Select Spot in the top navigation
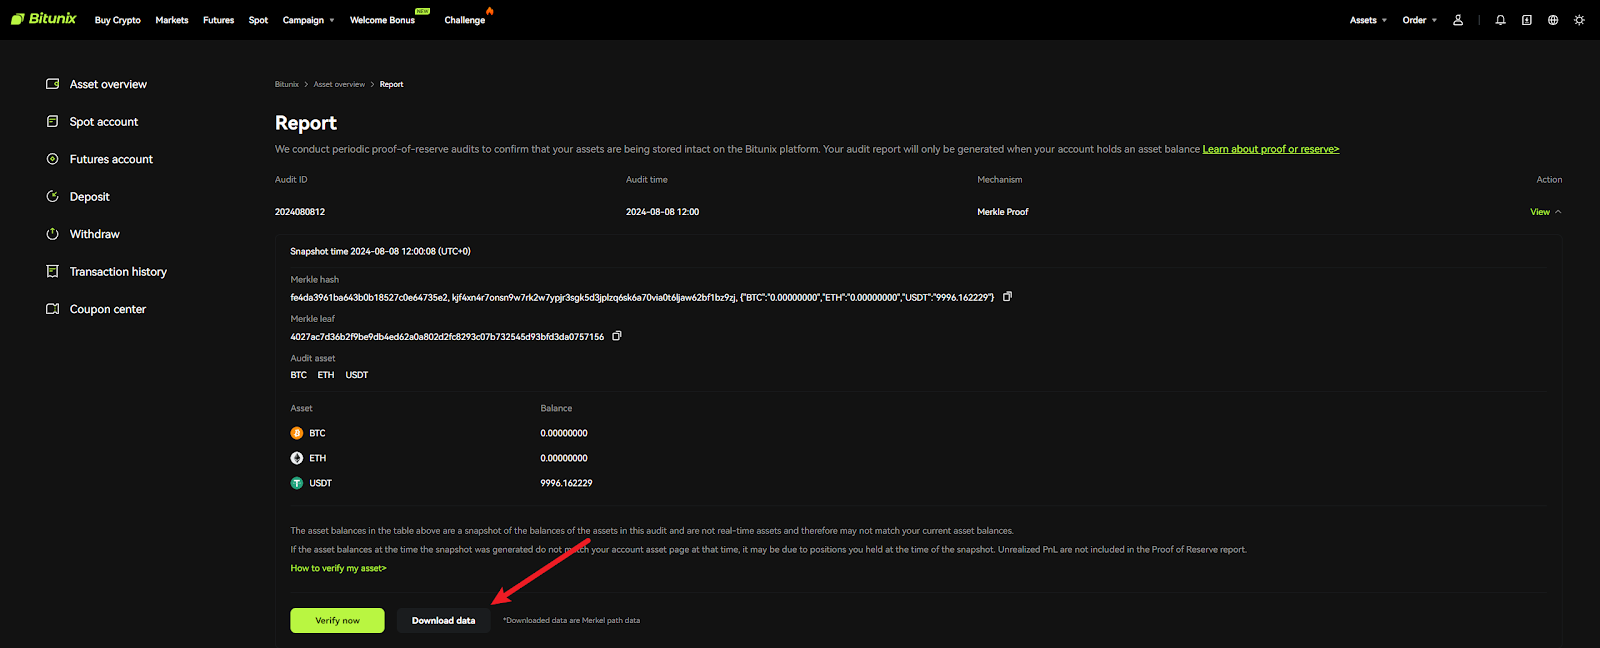This screenshot has height=648, width=1600. tap(258, 20)
